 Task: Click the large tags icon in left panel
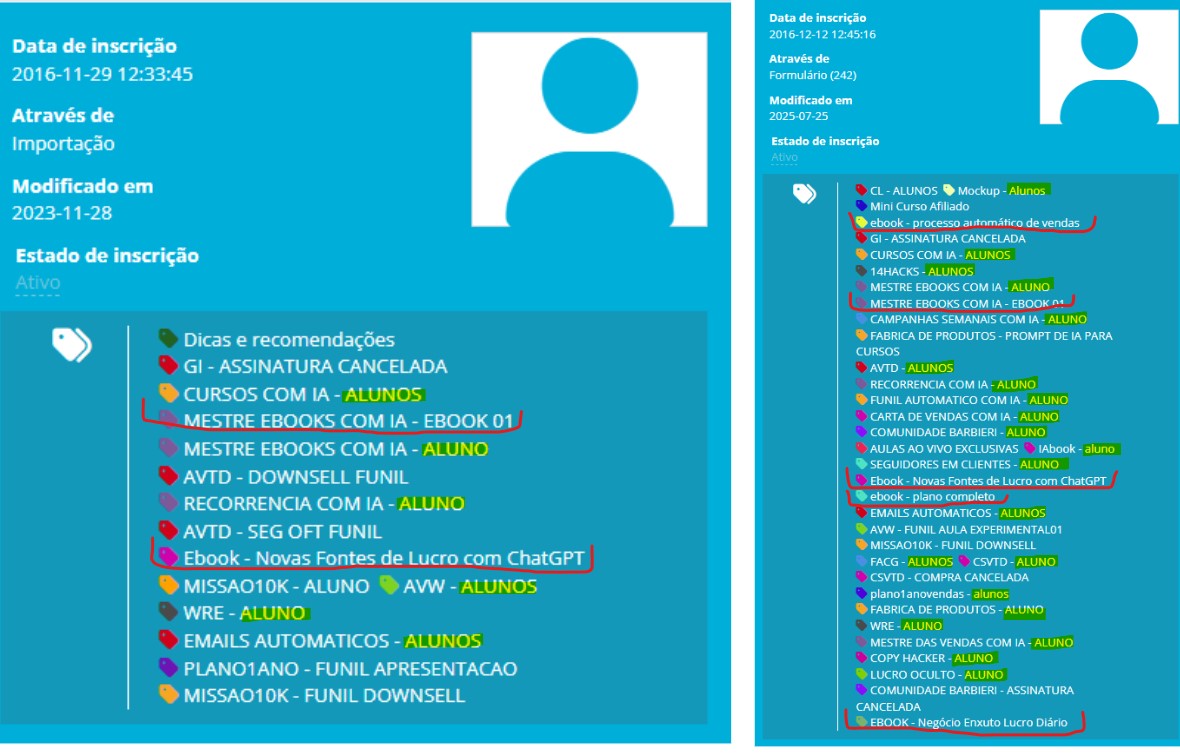tap(71, 345)
